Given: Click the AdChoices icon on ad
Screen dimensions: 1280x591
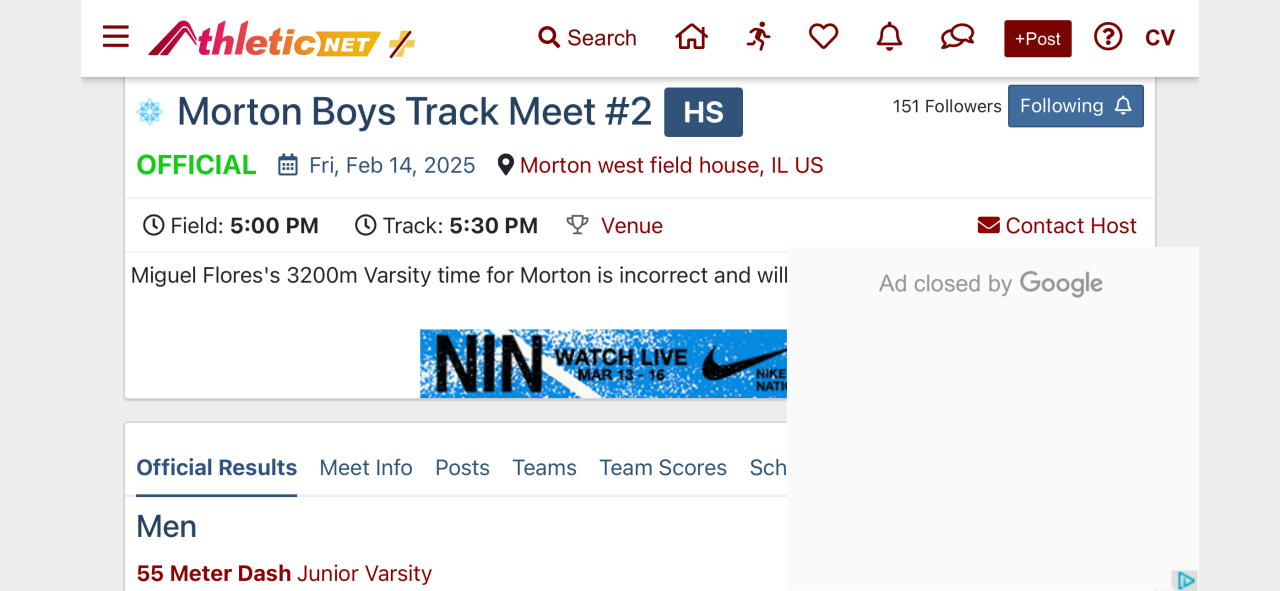Looking at the screenshot, I should pyautogui.click(x=1185, y=580).
